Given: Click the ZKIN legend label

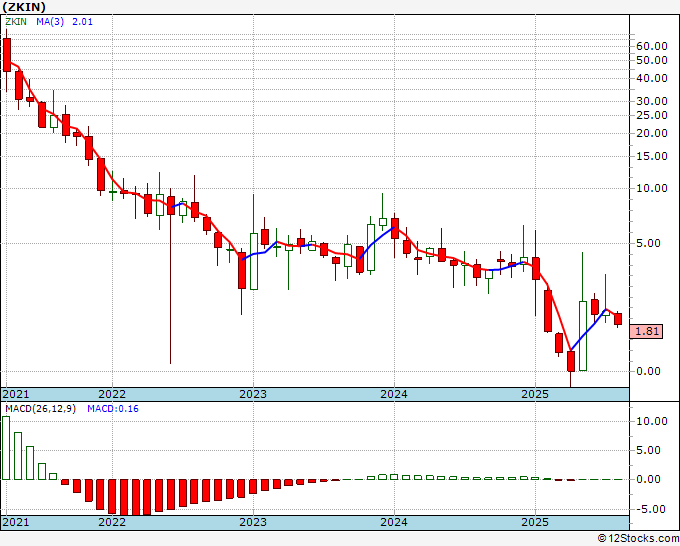Looking at the screenshot, I should pos(16,22).
